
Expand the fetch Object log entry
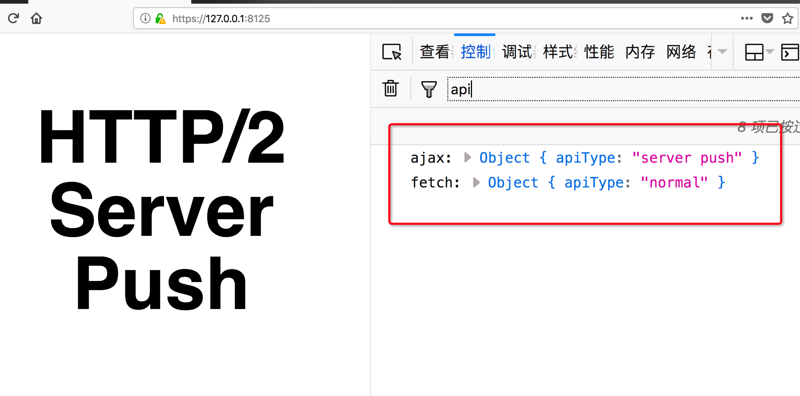coord(477,183)
